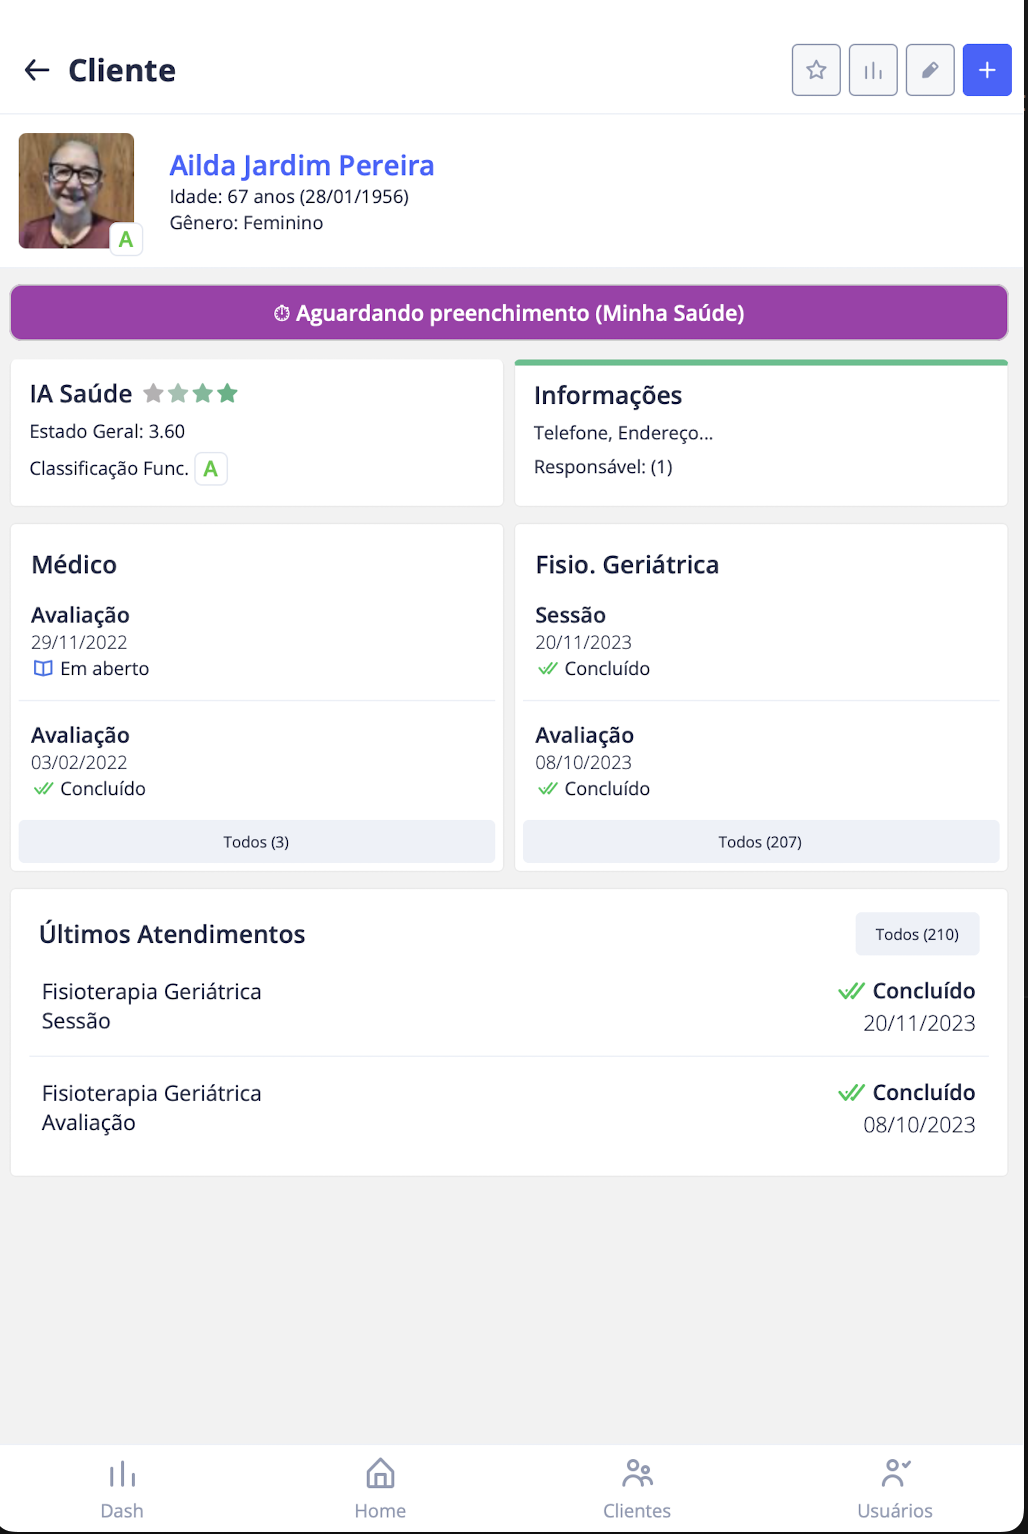
Task: Open client profile link Ailda Jardim Pereira
Action: [x=301, y=165]
